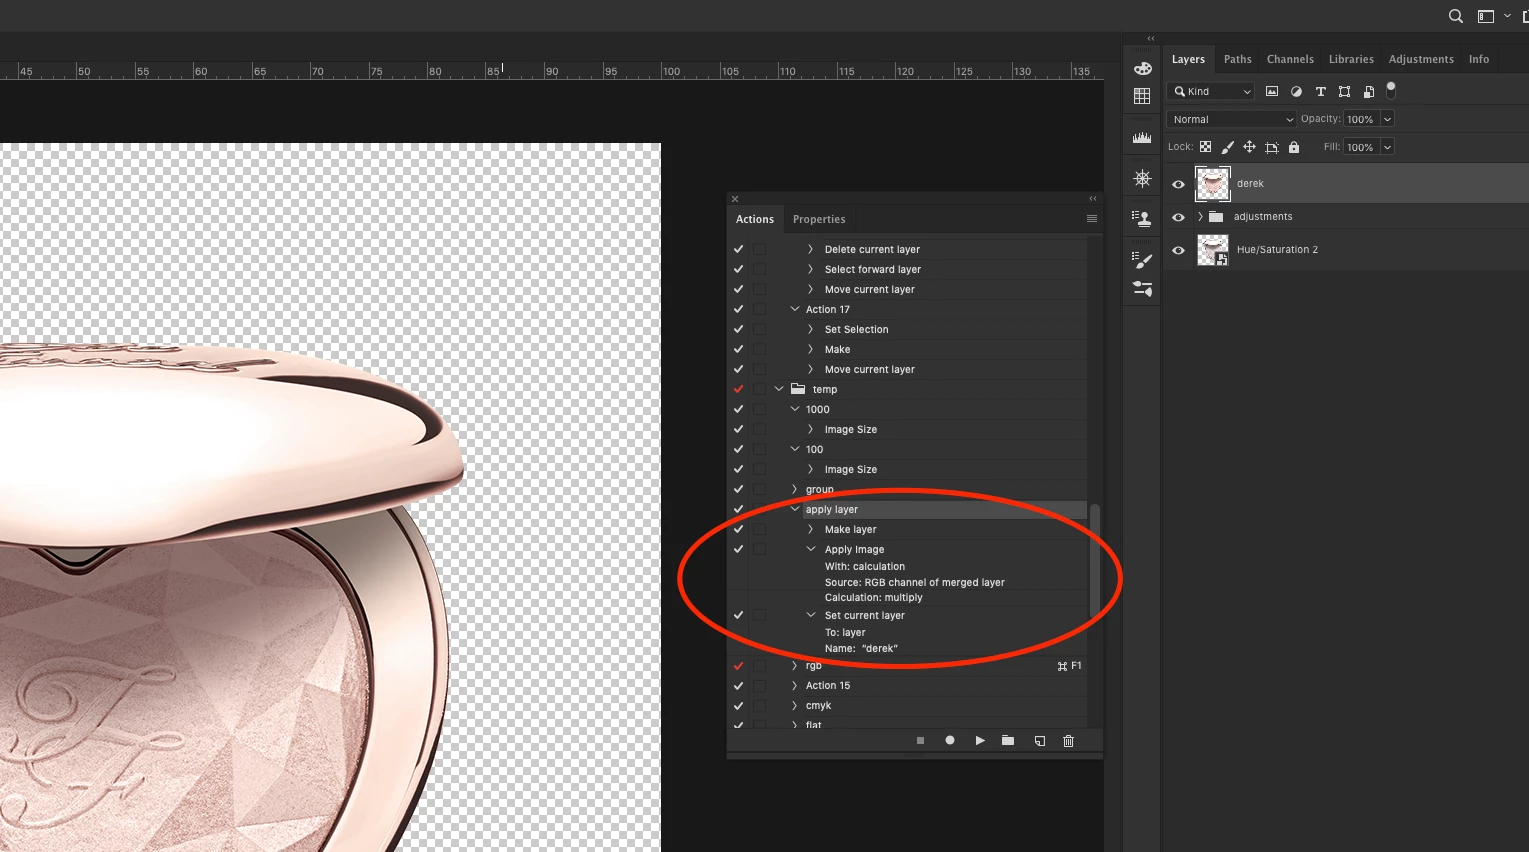Viewport: 1529px width, 852px height.
Task: Open the Navigator panel wheel icon
Action: [x=1142, y=179]
